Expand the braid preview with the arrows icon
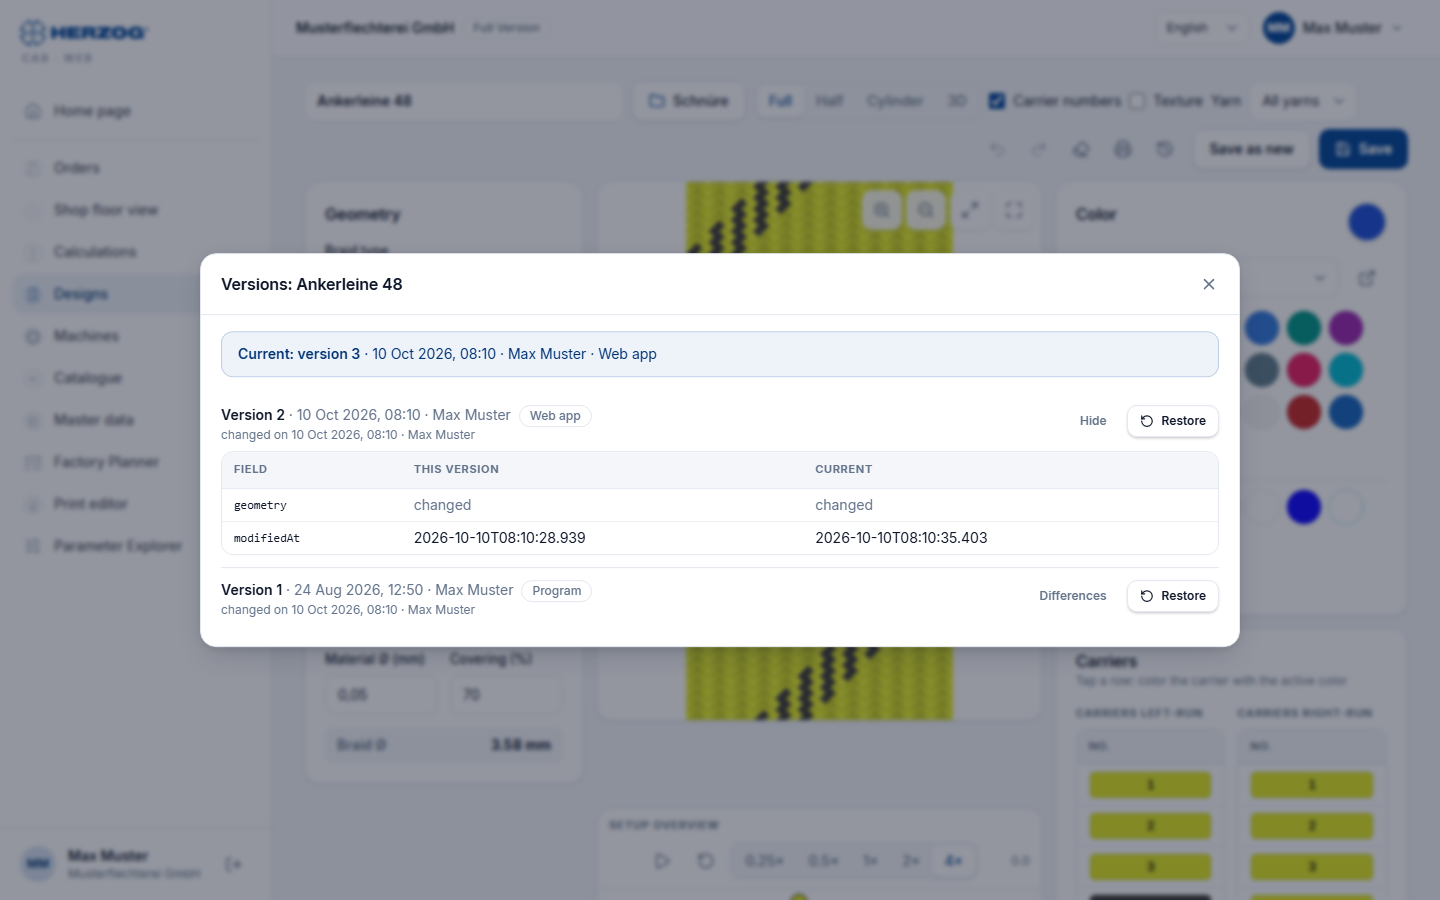The width and height of the screenshot is (1440, 900). pyautogui.click(x=970, y=210)
